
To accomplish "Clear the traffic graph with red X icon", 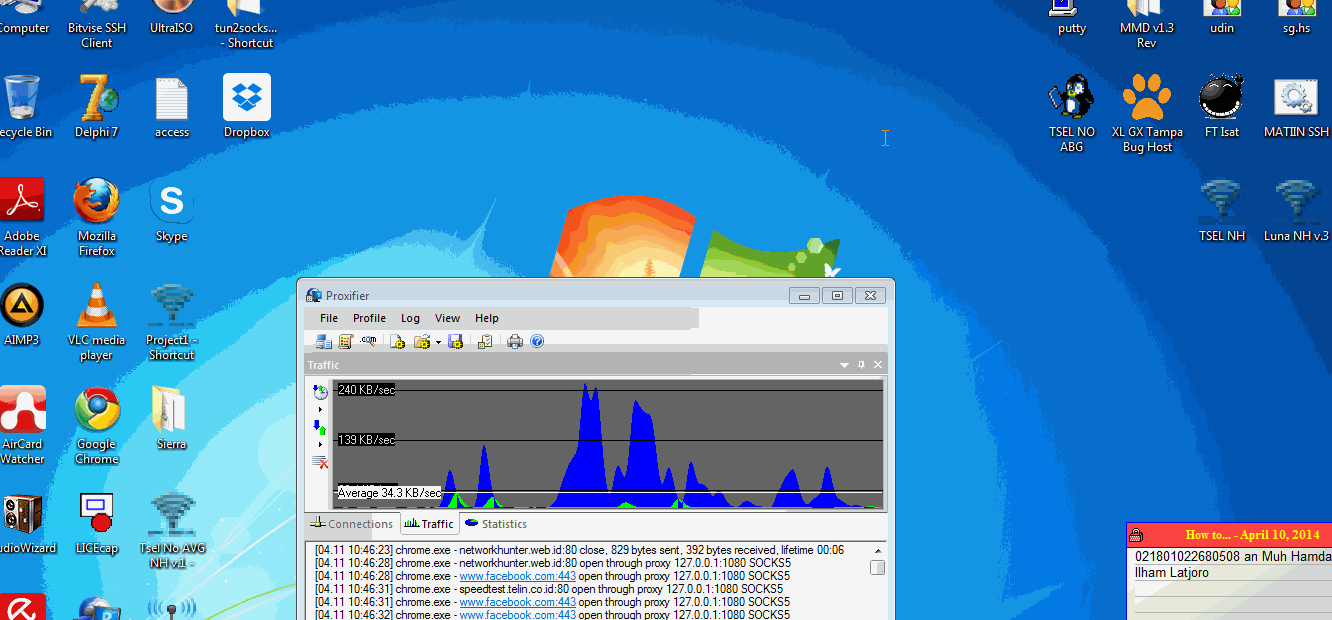I will (320, 461).
